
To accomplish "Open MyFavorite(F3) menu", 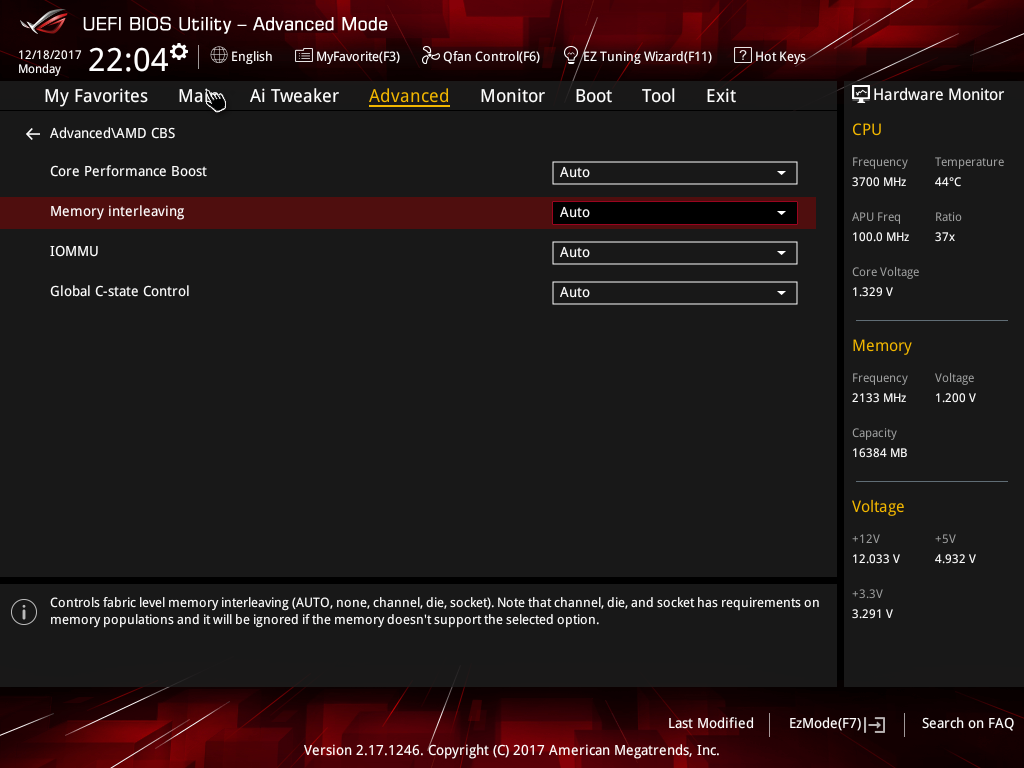I will coord(358,57).
